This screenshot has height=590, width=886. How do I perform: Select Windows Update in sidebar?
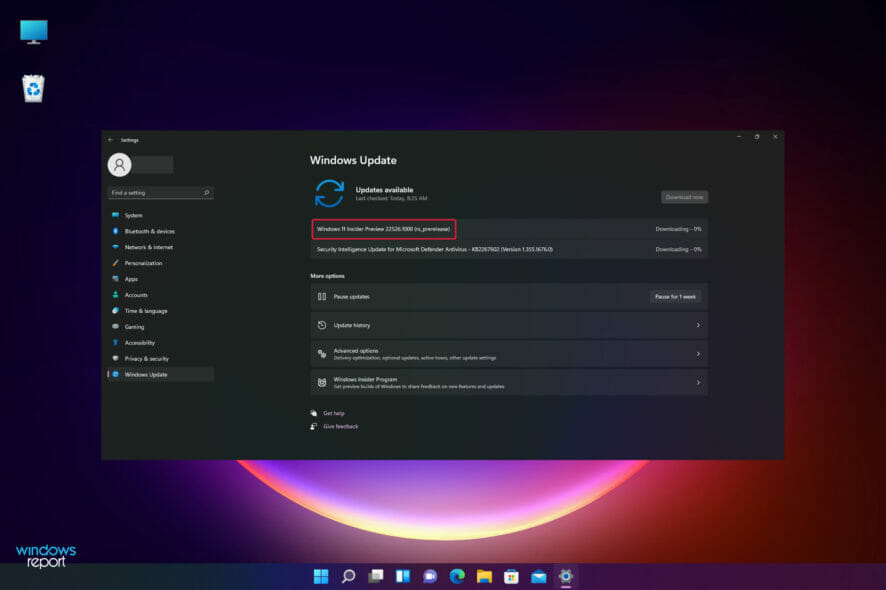pyautogui.click(x=160, y=374)
